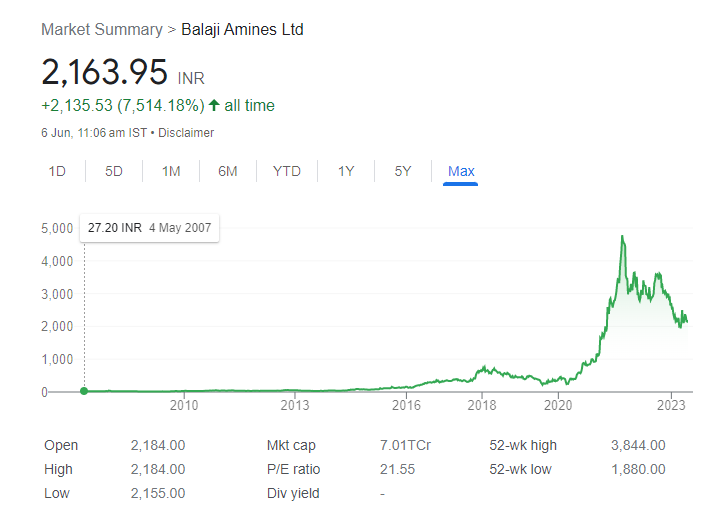Show the 1M chart range
This screenshot has width=725, height=513.
click(x=171, y=171)
